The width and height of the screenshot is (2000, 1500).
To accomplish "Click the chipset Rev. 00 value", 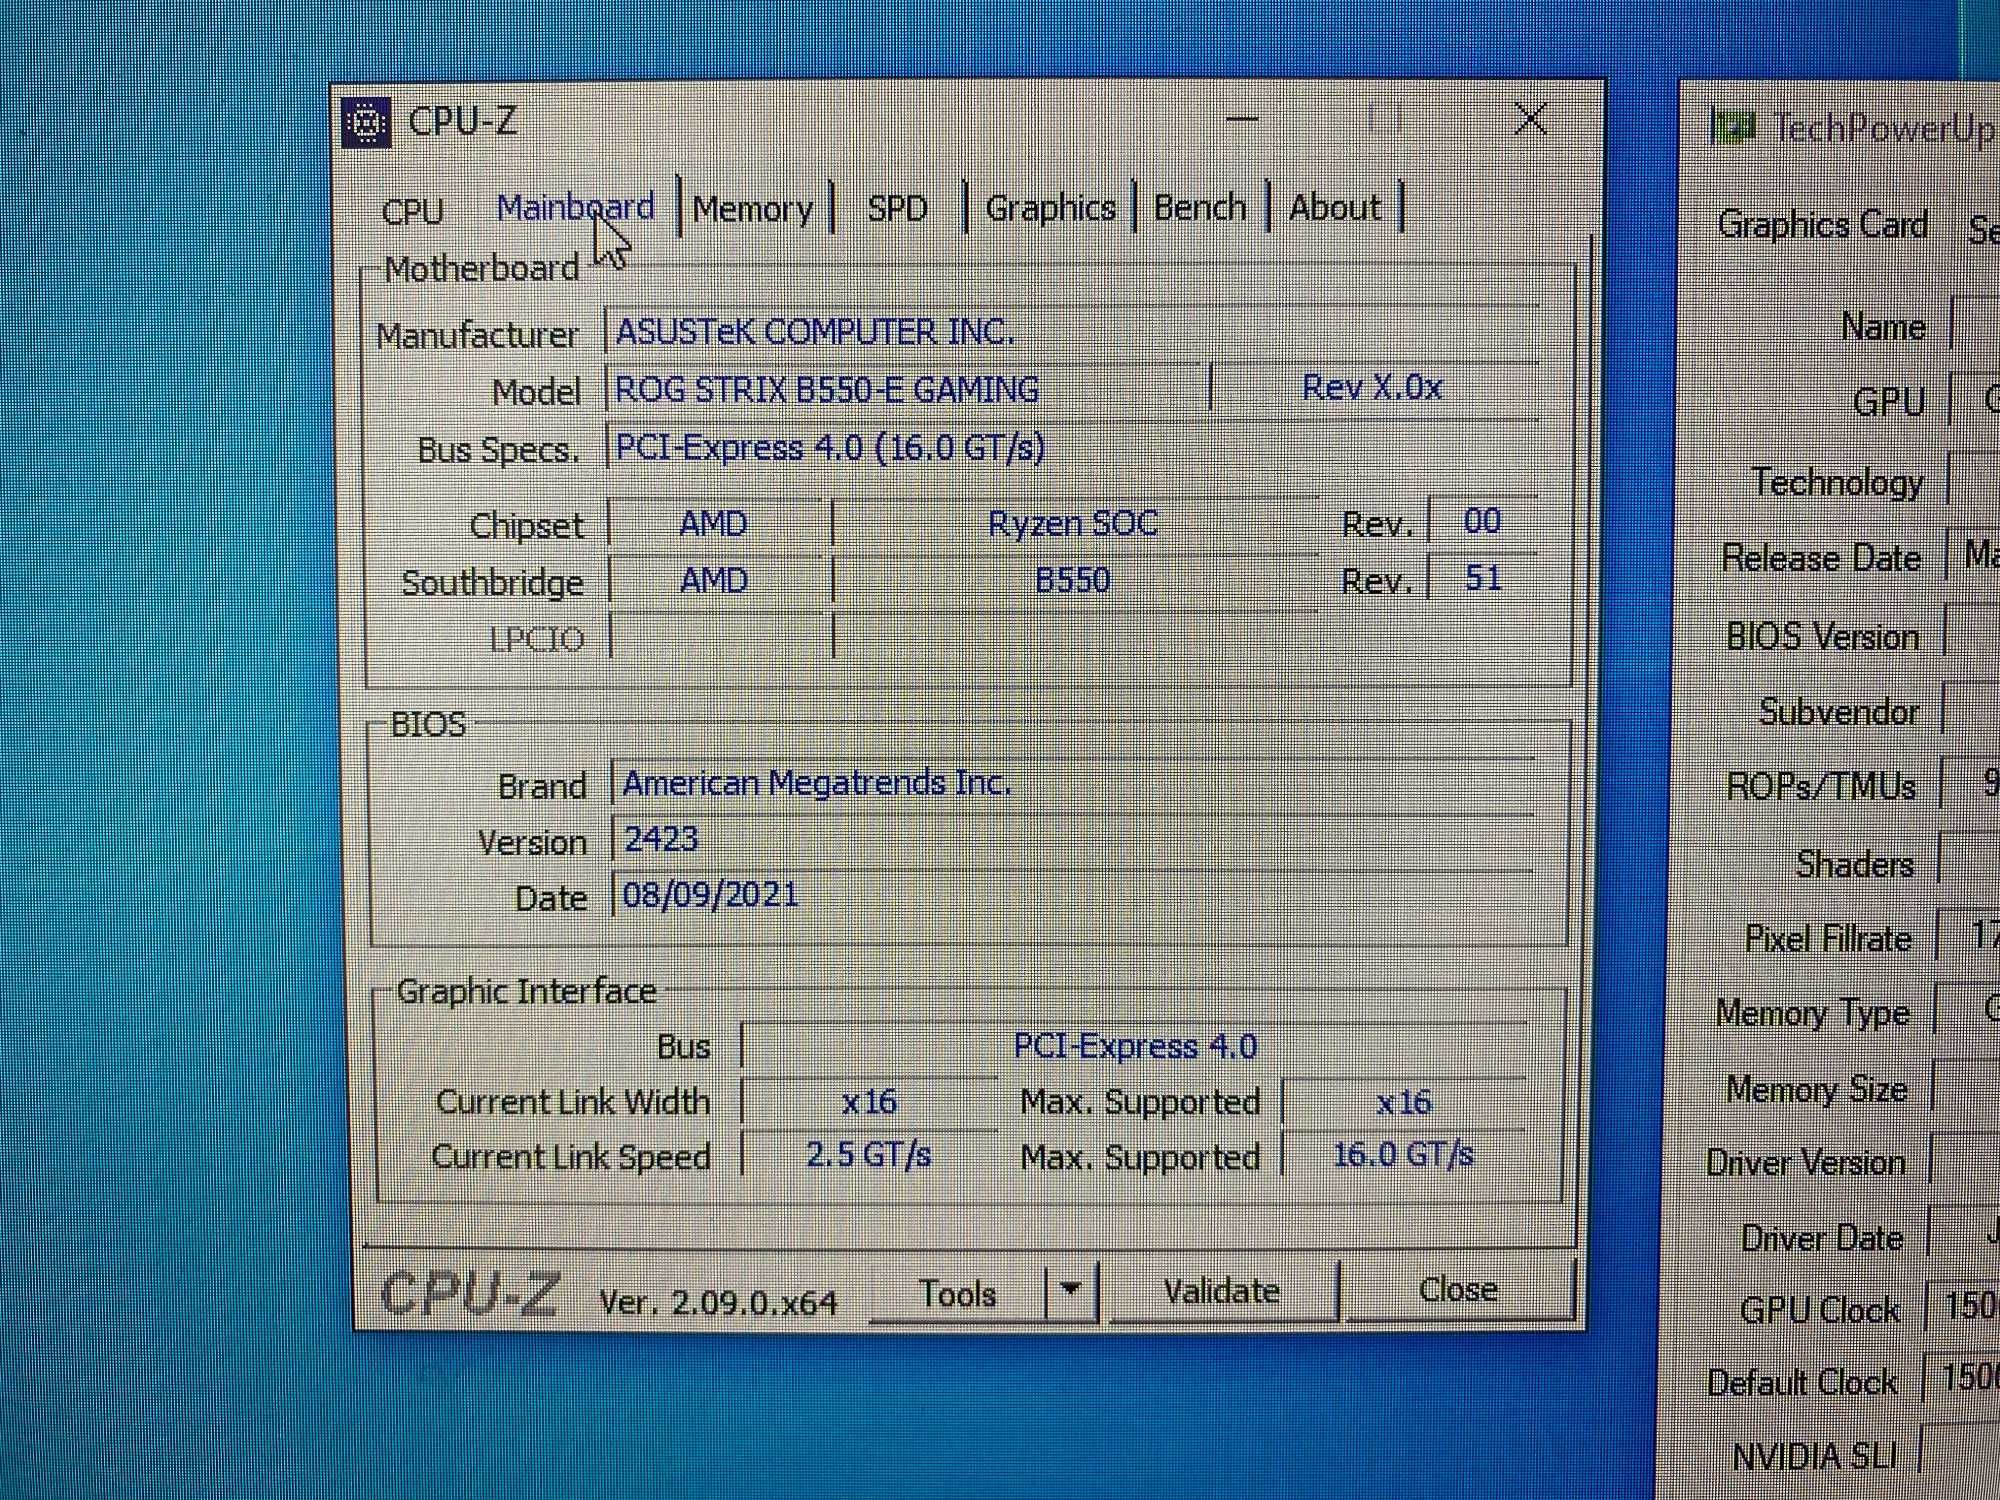I will [1481, 521].
